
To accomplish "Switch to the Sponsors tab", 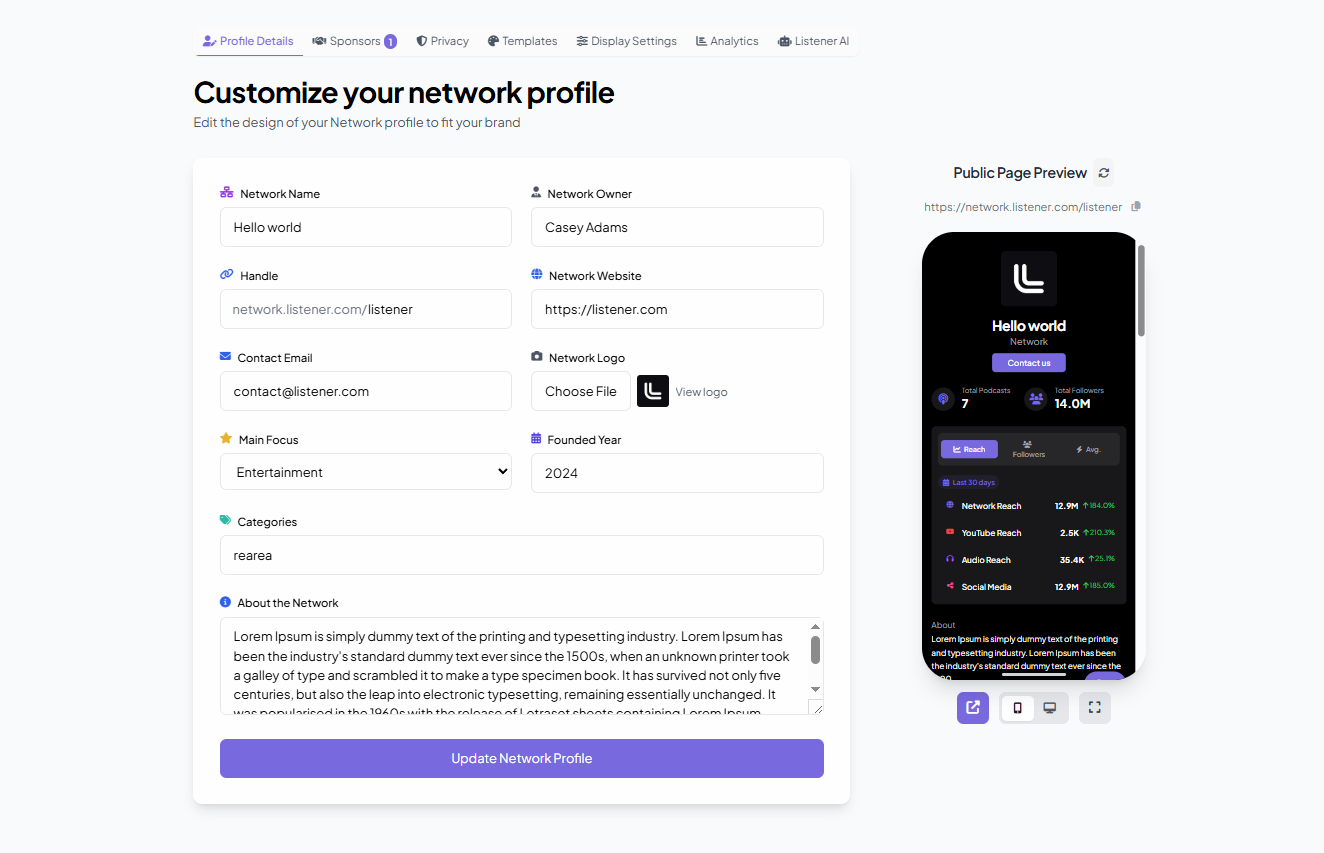I will coord(354,40).
